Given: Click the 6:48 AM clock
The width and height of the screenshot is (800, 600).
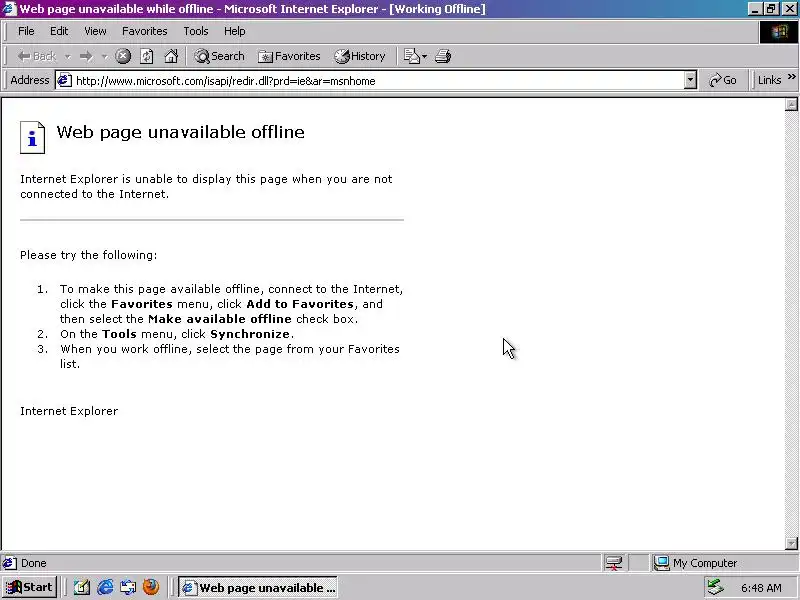Looking at the screenshot, I should pos(761,588).
